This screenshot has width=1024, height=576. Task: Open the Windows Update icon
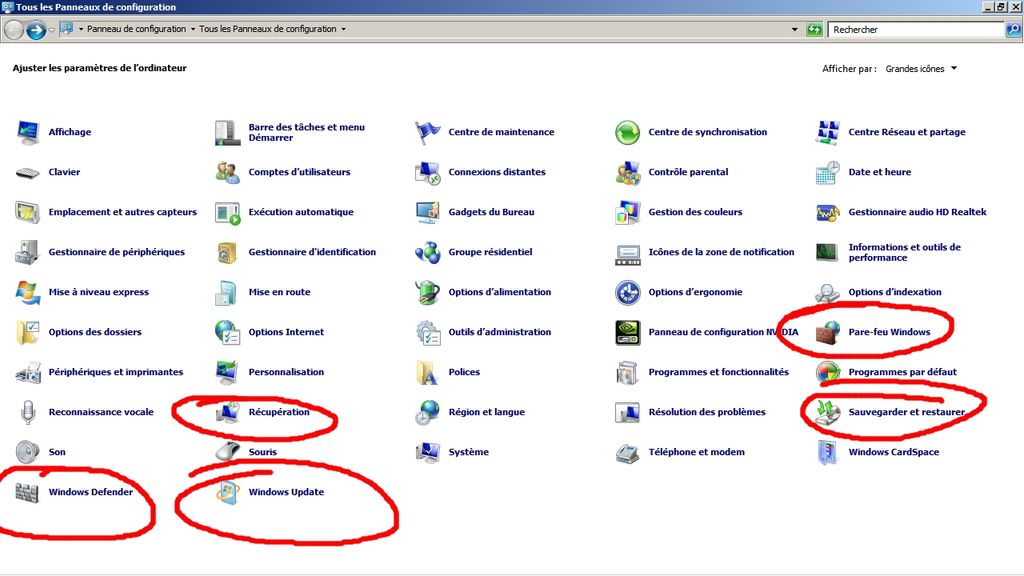pos(228,492)
